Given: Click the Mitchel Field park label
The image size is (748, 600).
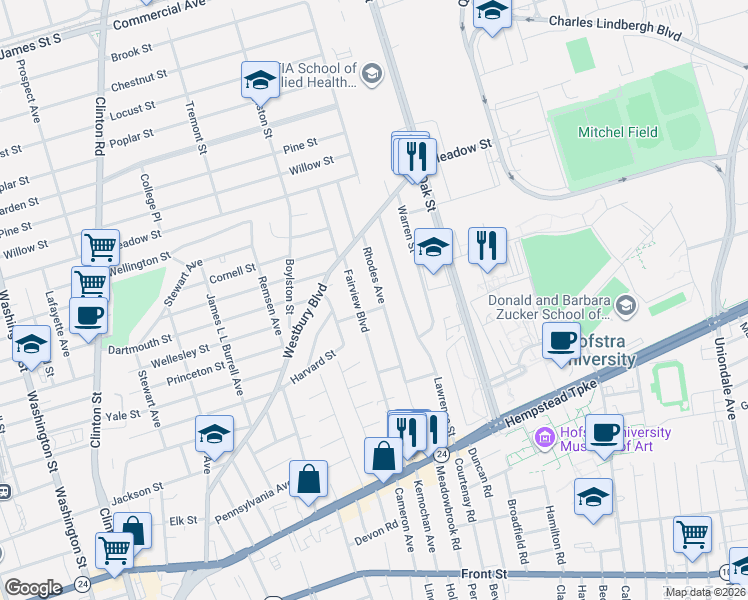Looking at the screenshot, I should click(x=618, y=132).
